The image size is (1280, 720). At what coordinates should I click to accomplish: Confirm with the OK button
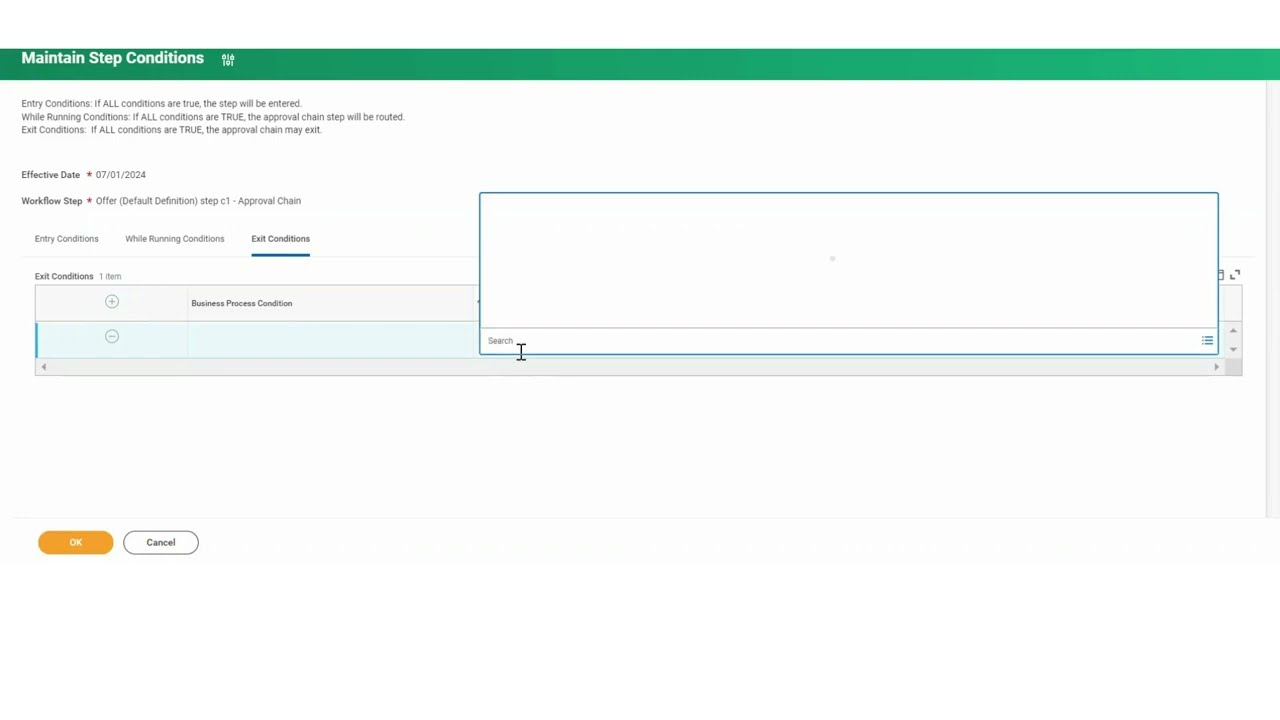(76, 543)
